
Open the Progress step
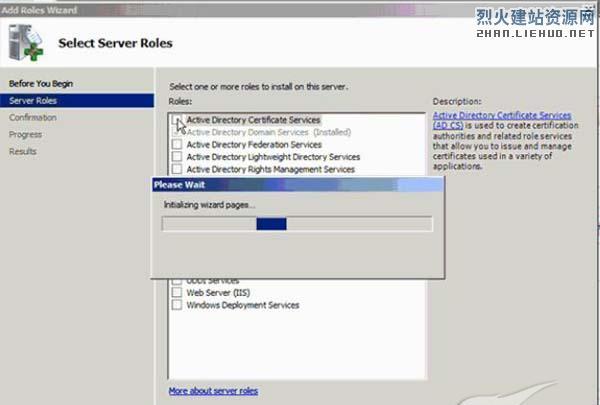(26, 134)
